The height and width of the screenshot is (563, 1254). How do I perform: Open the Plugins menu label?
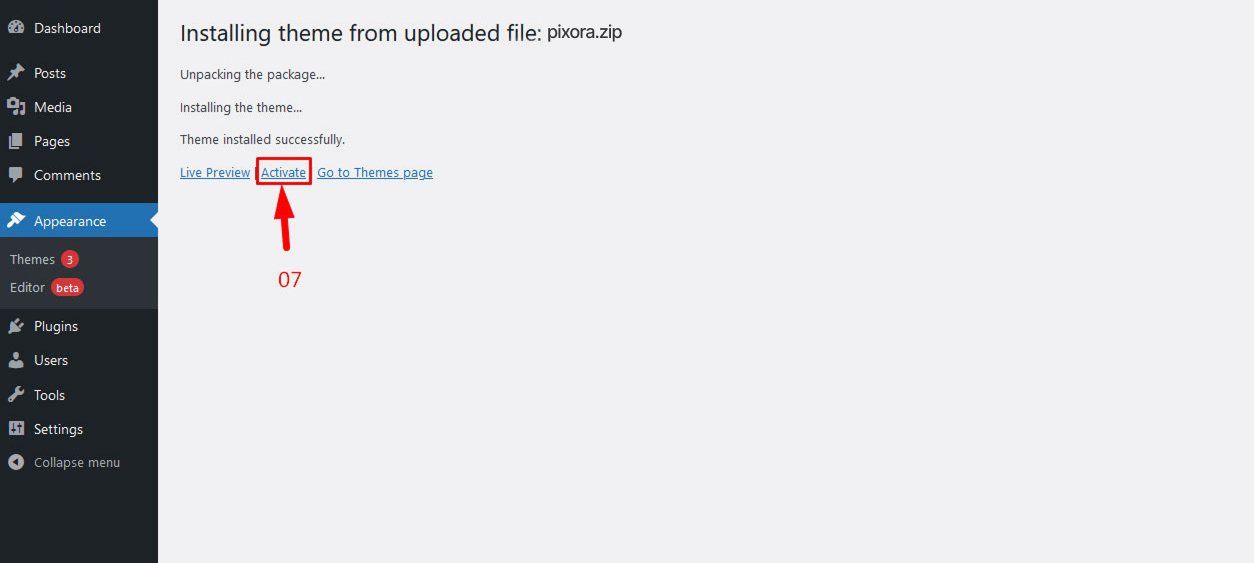click(x=56, y=326)
